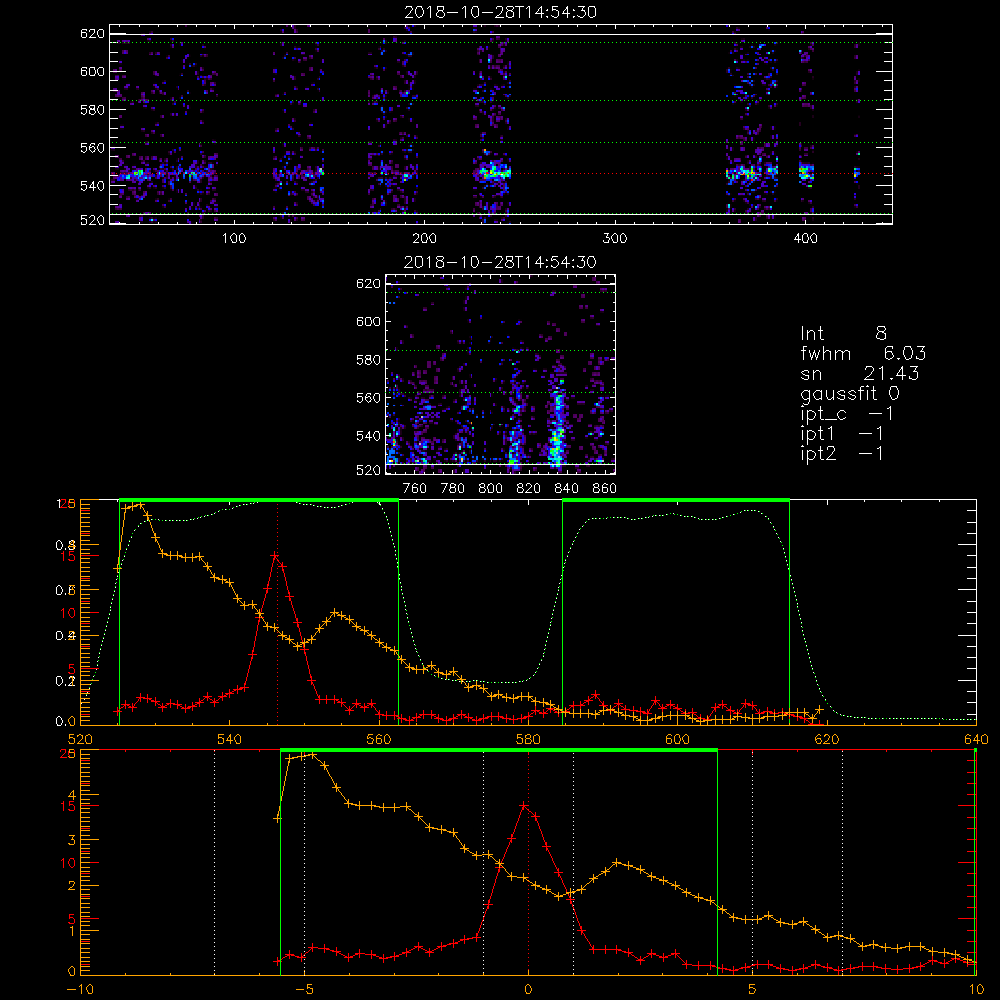This screenshot has height=1000, width=1000.
Task: Click x-axis label 580 on the upper line plot
Action: coord(528,739)
